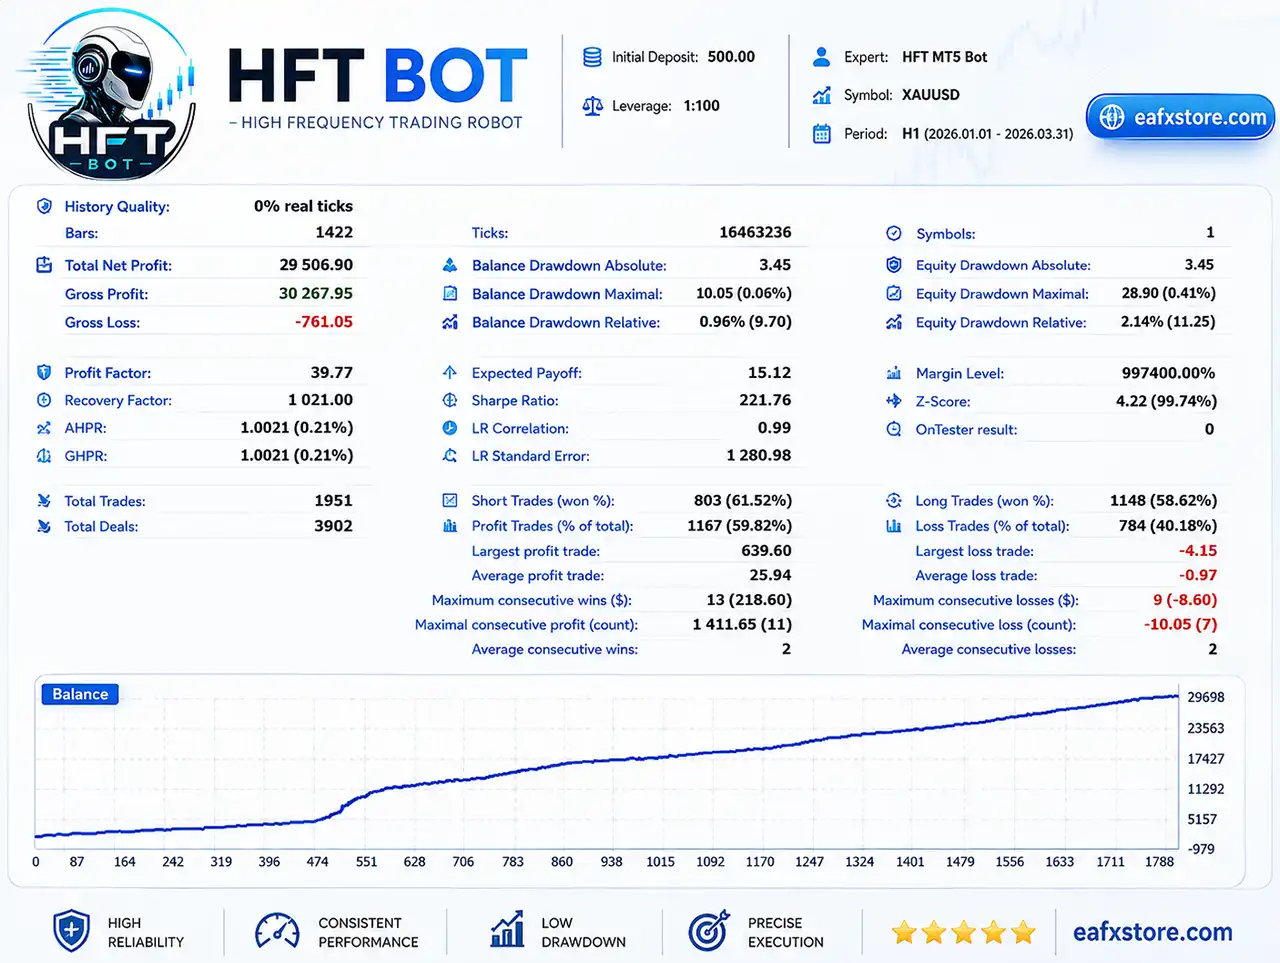Select the Gross Profit value 30 267.95

(x=316, y=294)
